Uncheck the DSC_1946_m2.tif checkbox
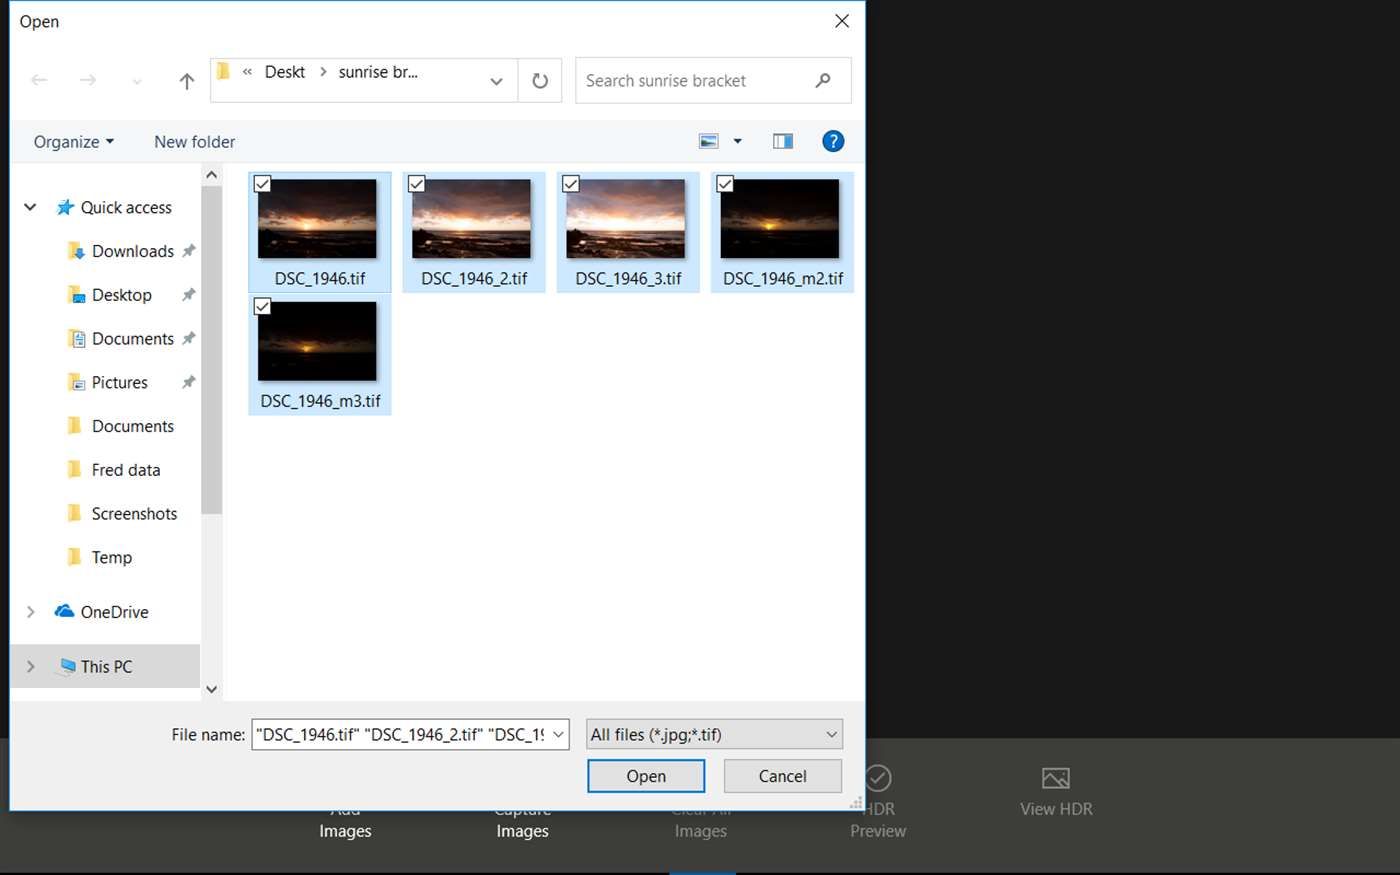 click(725, 183)
